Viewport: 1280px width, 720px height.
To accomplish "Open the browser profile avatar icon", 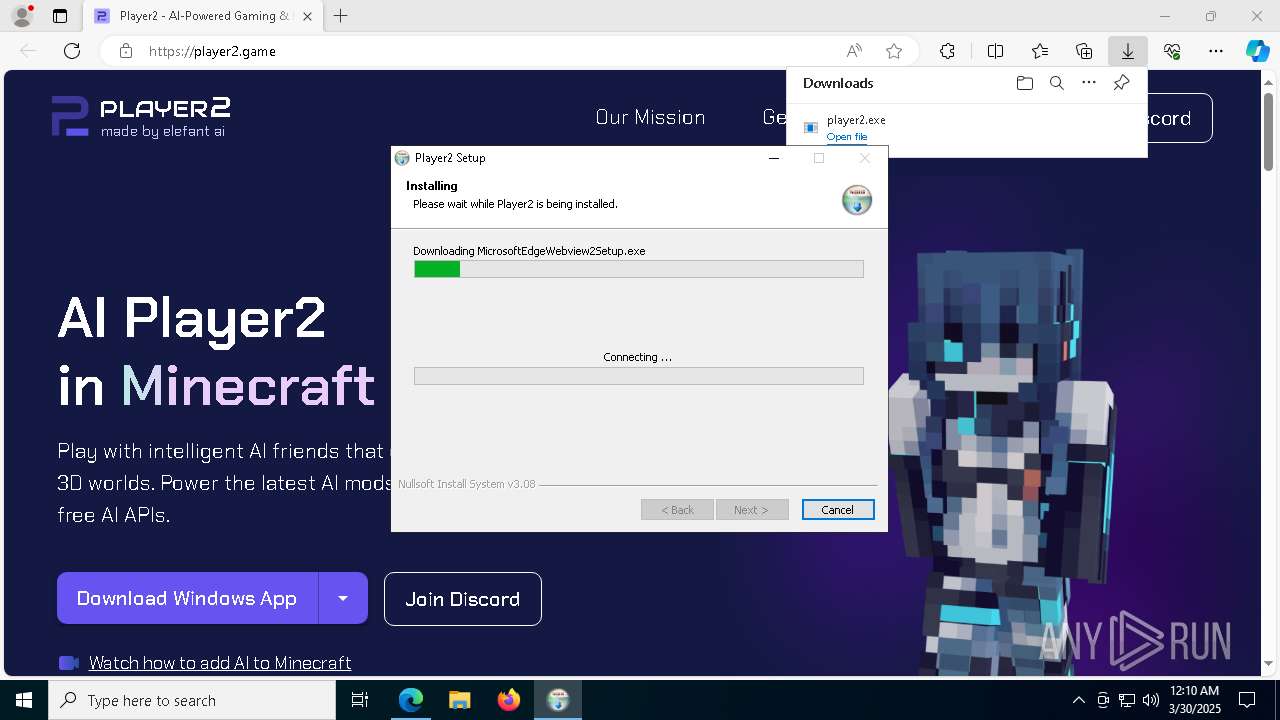I will [21, 16].
